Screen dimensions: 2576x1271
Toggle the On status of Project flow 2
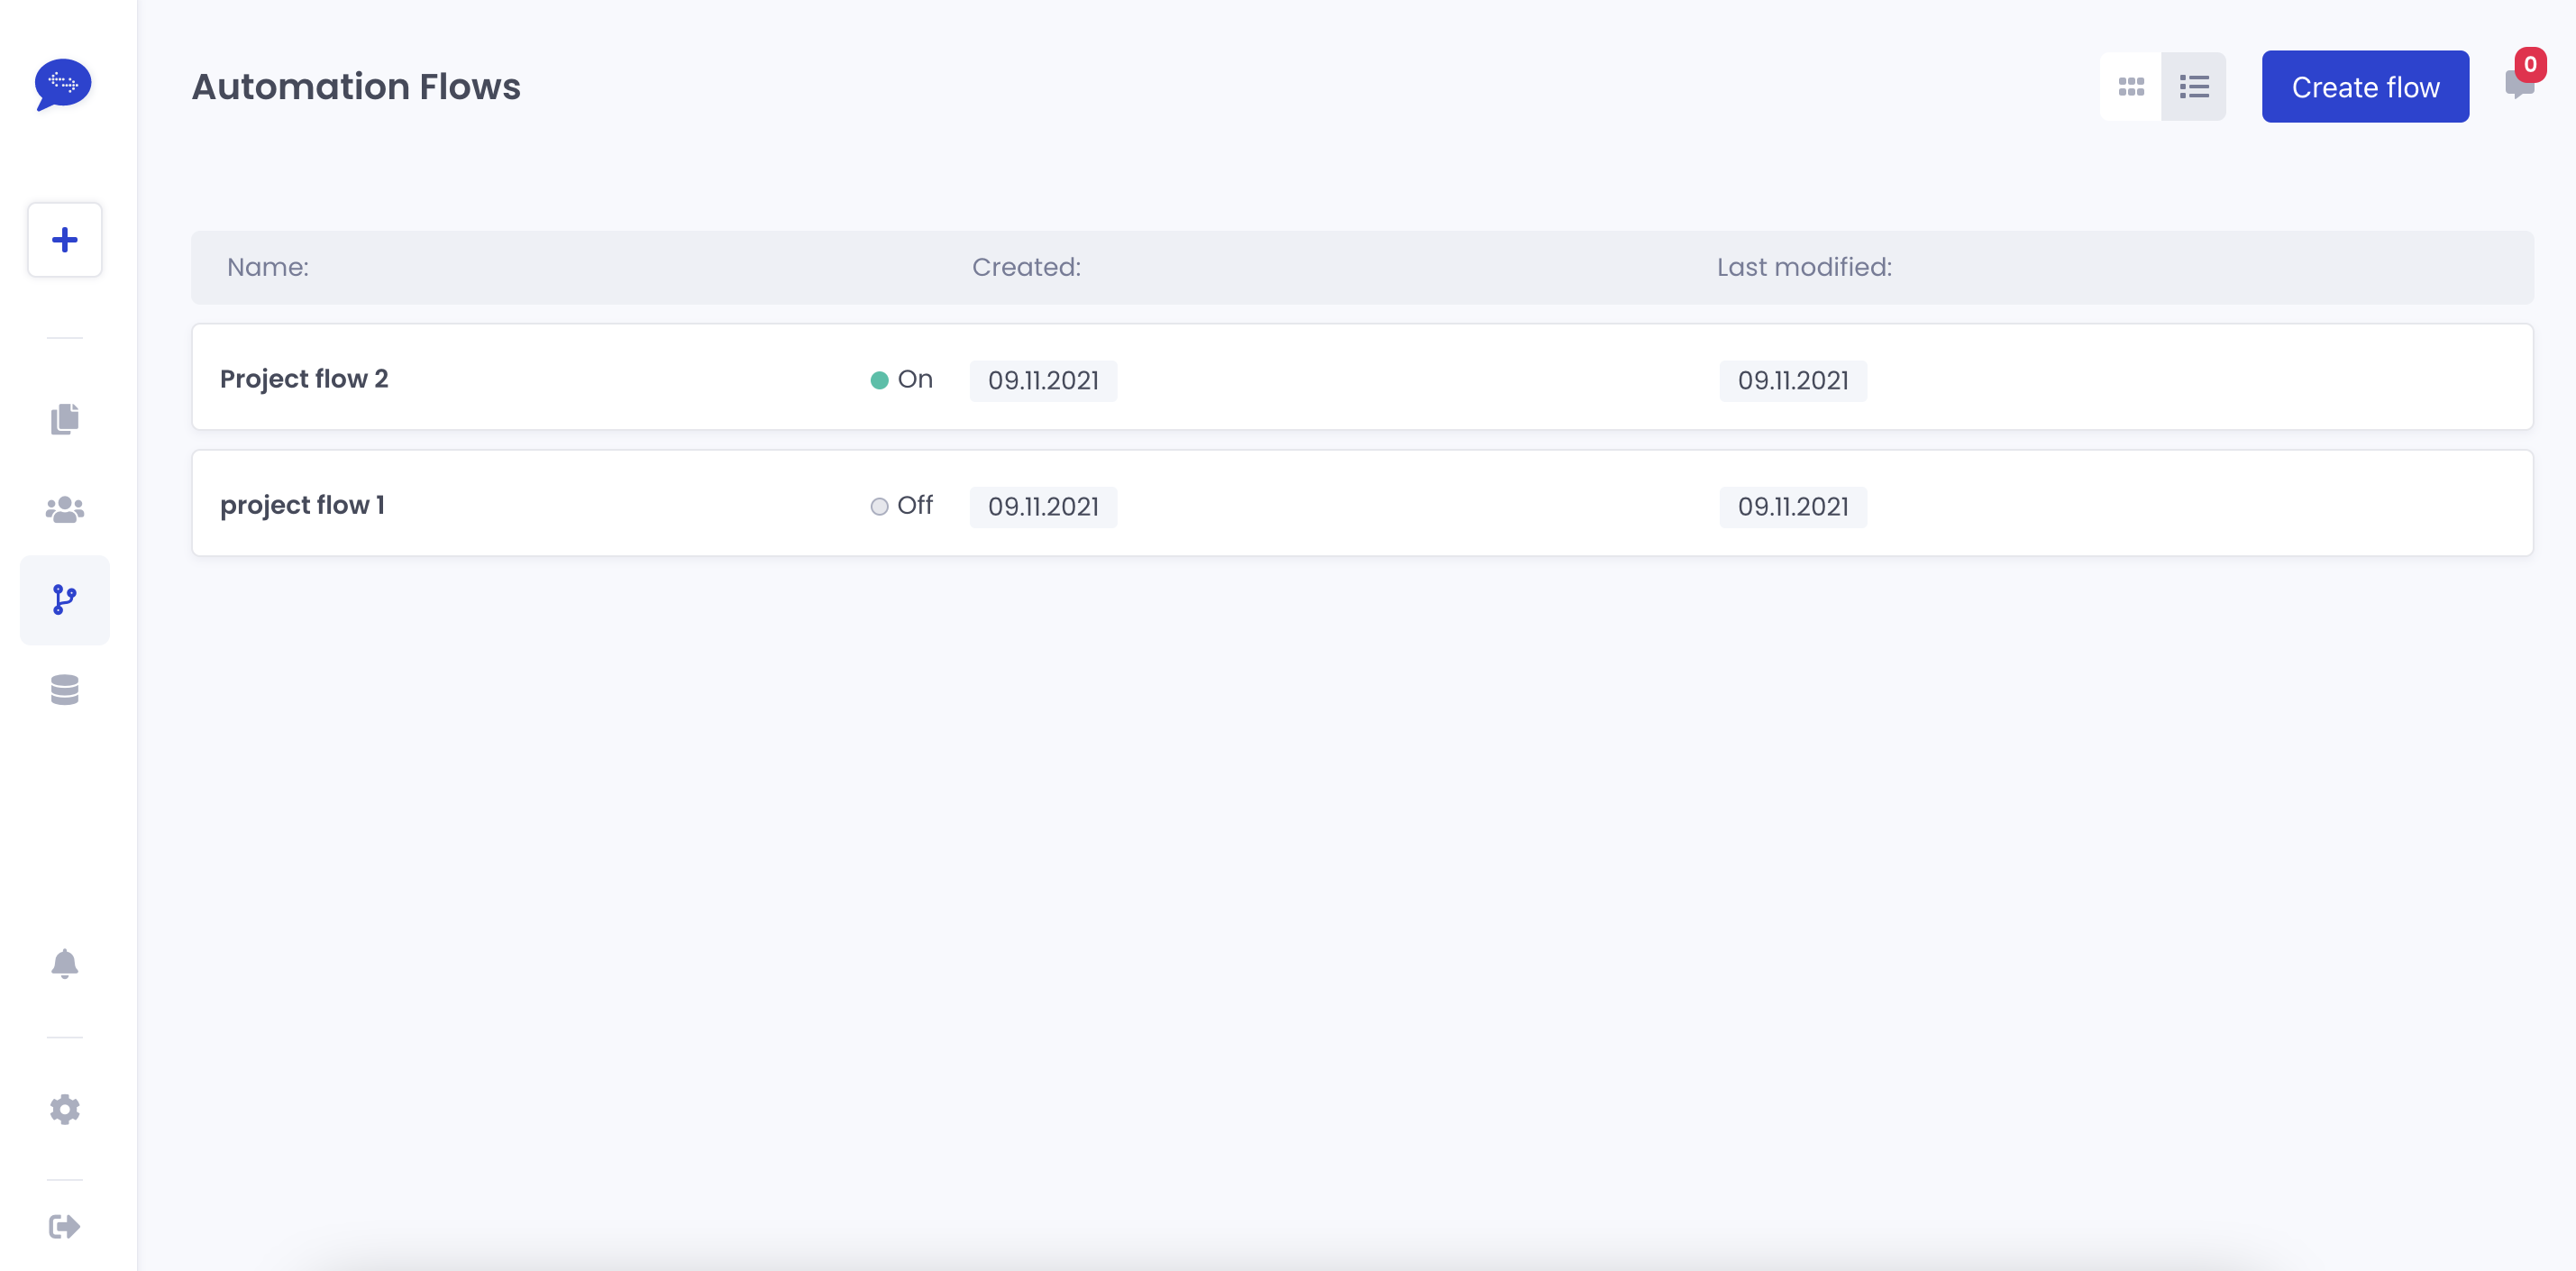pos(901,379)
